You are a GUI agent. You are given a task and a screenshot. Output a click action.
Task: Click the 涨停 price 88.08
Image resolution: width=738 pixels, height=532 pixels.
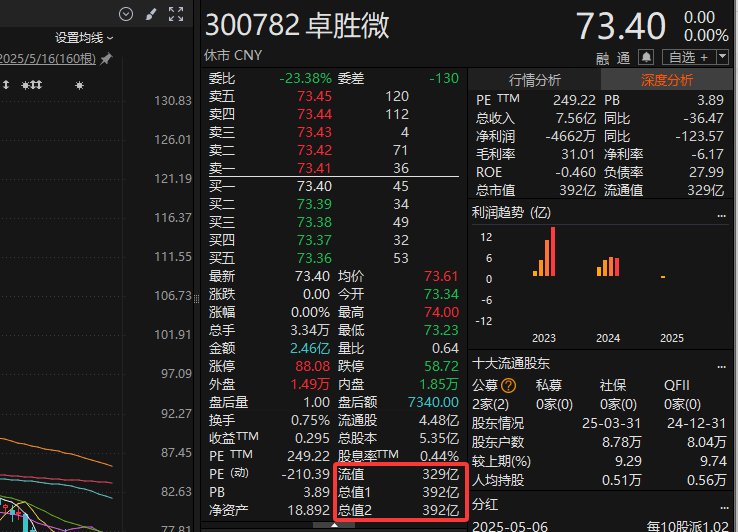(x=313, y=366)
